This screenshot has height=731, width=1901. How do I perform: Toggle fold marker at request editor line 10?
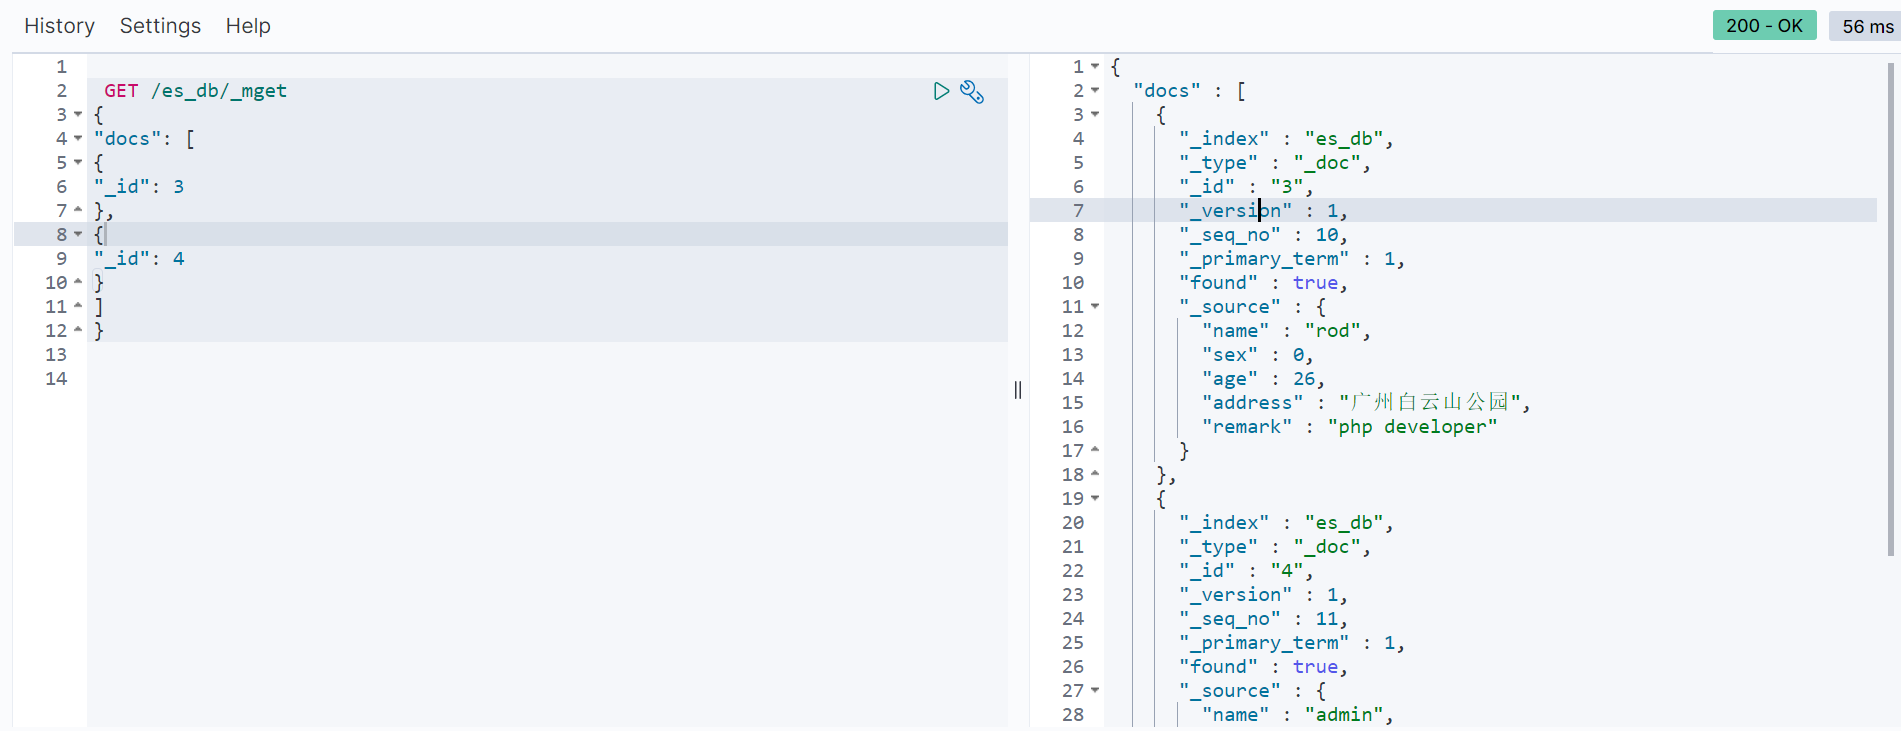[78, 283]
